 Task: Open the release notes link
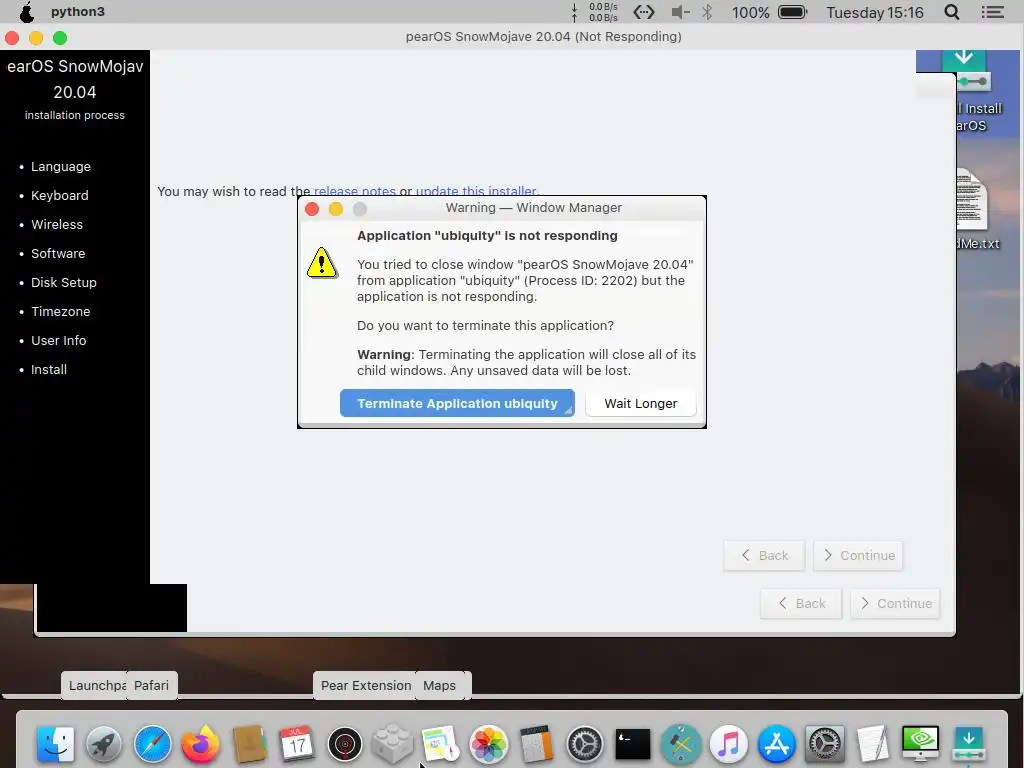point(355,191)
